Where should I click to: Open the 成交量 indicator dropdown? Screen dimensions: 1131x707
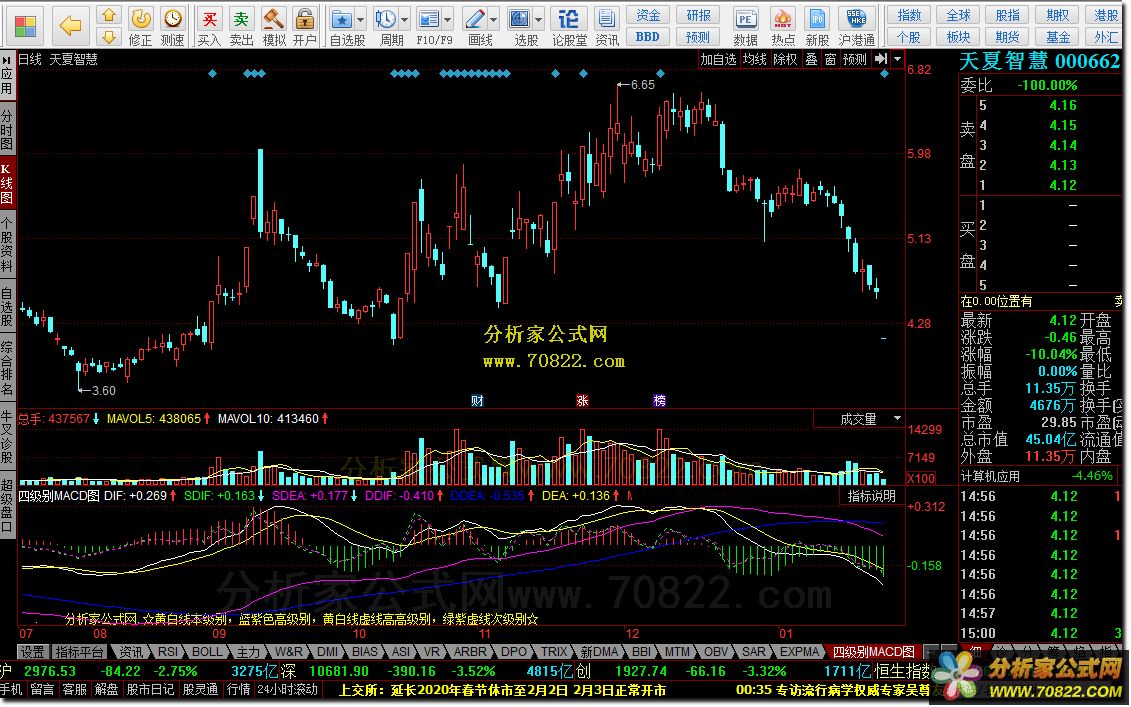[897, 419]
